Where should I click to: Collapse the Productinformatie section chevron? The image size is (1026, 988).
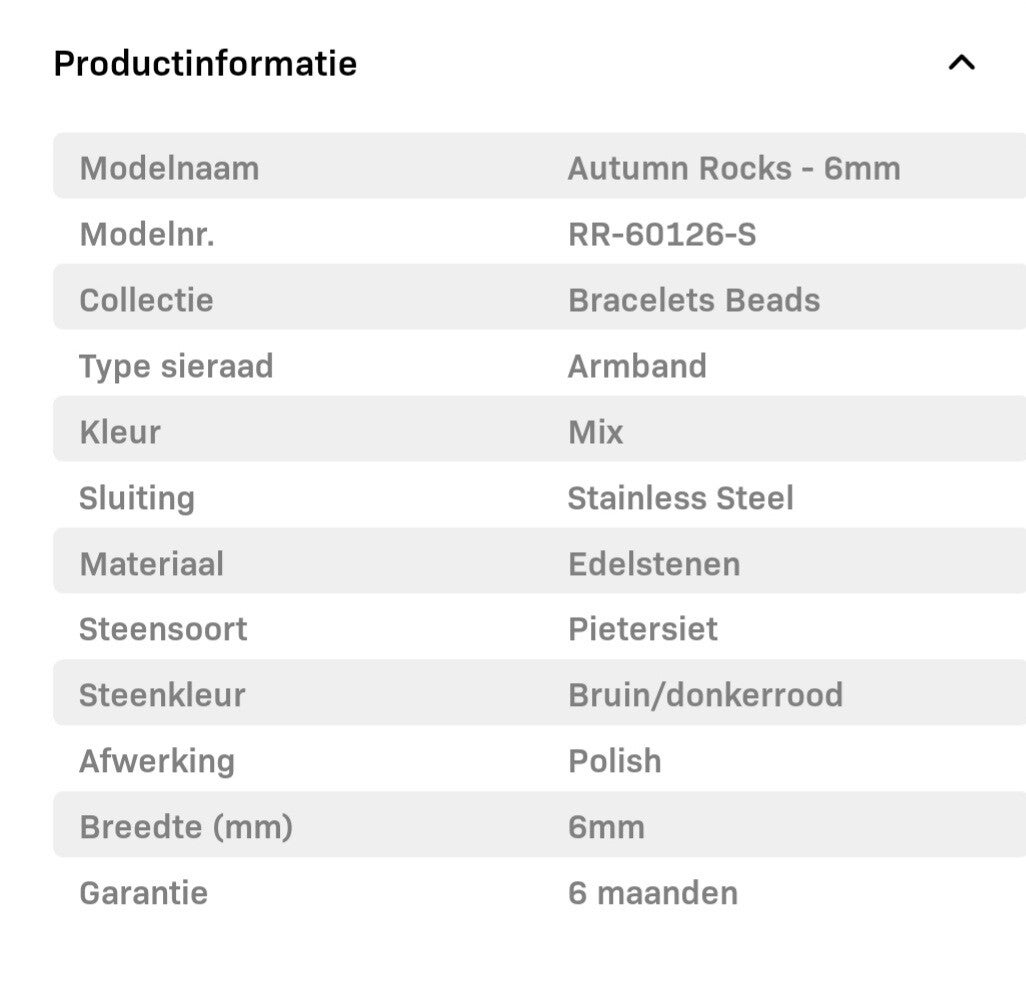(x=961, y=63)
